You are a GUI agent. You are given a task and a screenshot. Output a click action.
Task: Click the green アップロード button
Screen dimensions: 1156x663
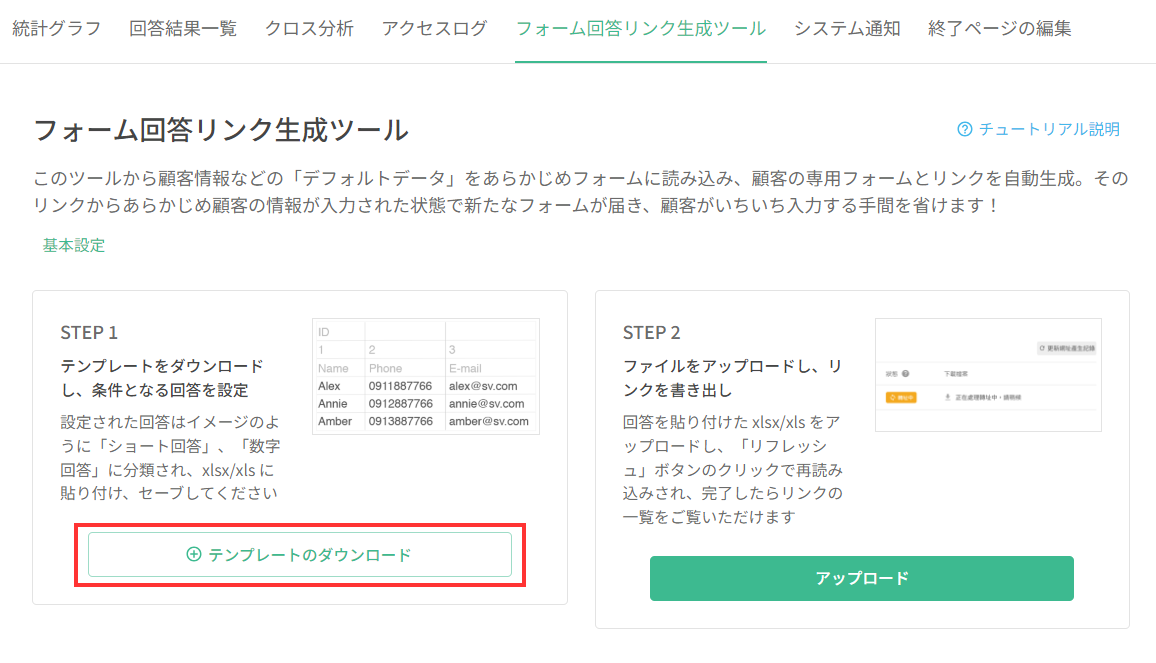(861, 578)
